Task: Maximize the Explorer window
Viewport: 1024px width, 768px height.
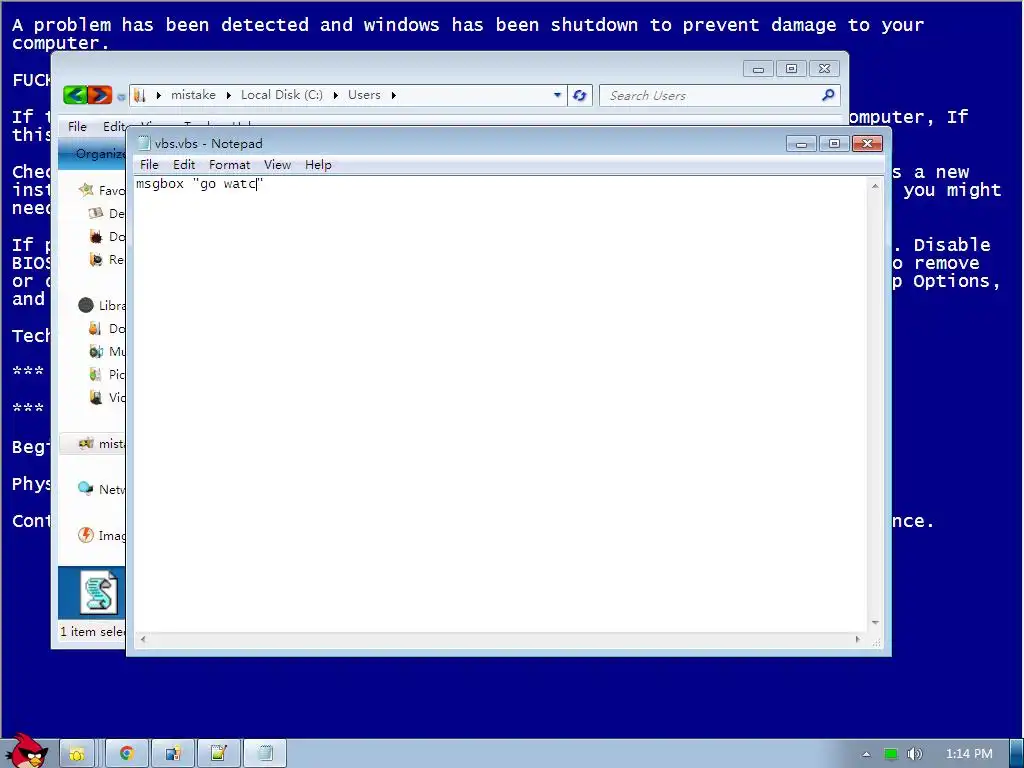Action: coord(791,69)
